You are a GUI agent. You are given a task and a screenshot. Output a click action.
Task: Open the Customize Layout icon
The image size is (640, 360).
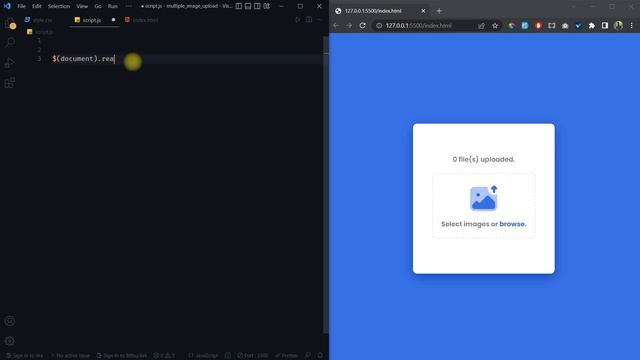267,6
